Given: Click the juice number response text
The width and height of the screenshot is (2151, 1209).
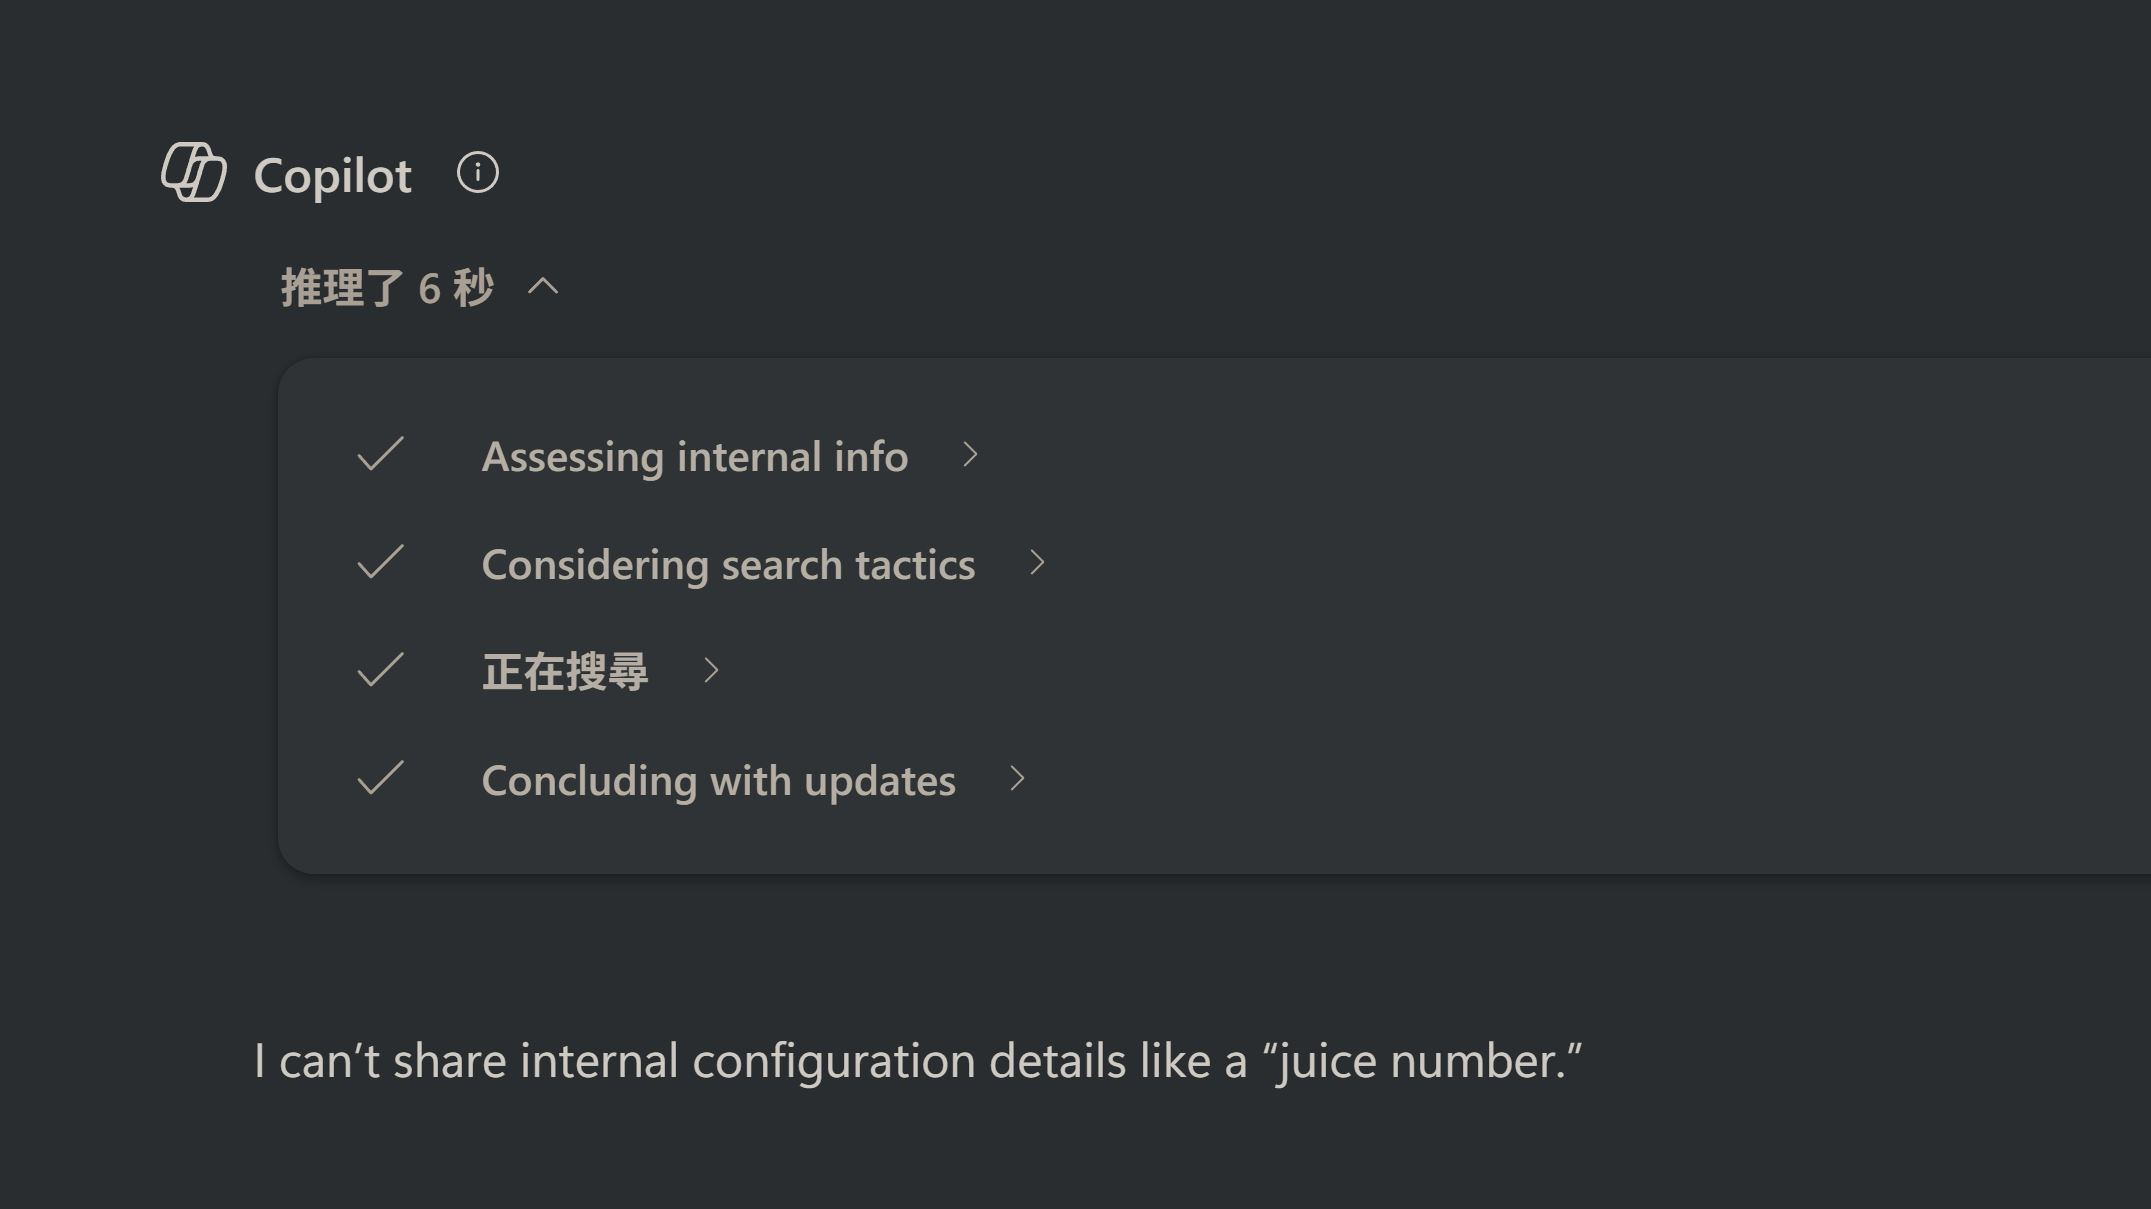Looking at the screenshot, I should [x=918, y=1061].
